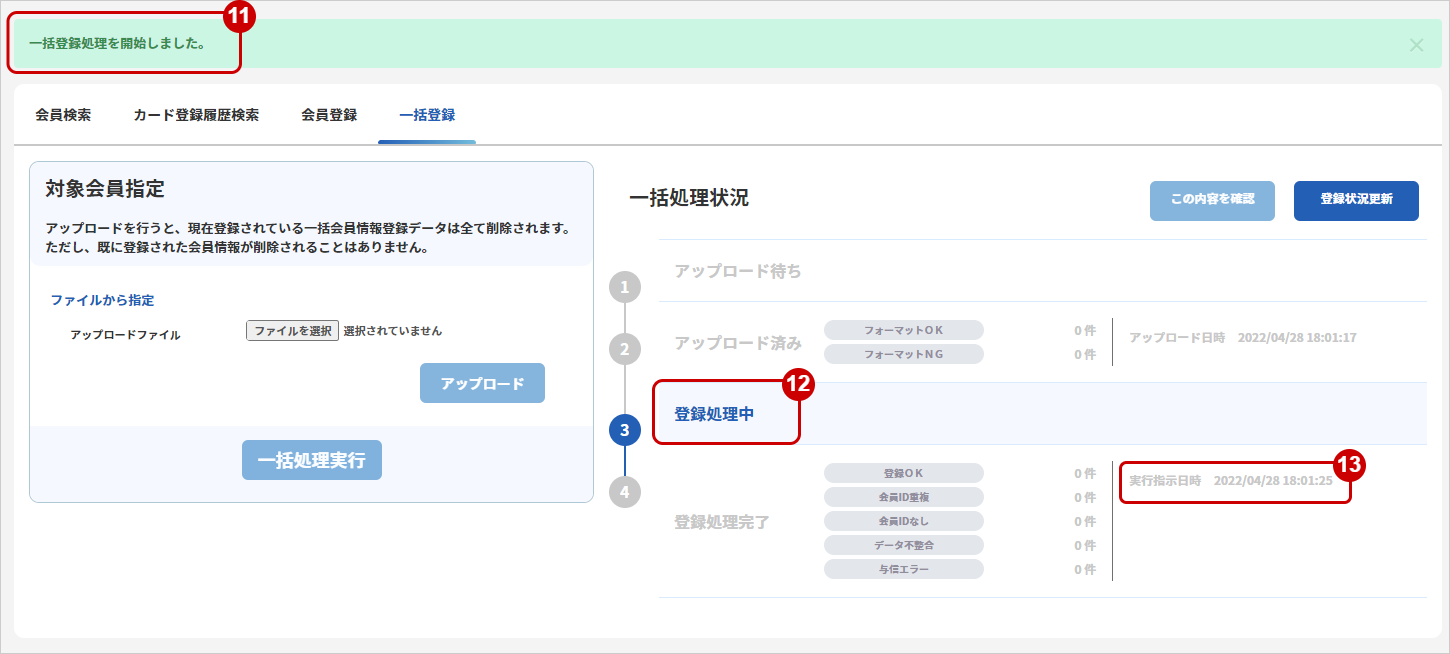Click the 選択されていません file status text
The height and width of the screenshot is (654, 1450).
click(393, 331)
